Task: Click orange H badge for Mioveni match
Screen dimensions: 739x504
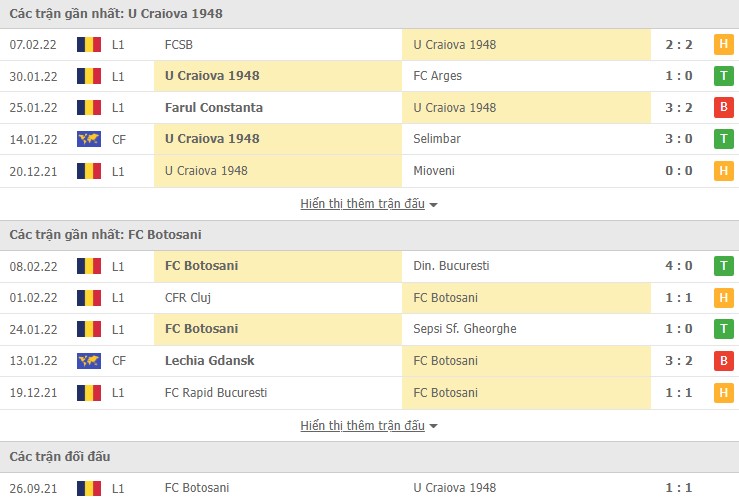Action: click(x=723, y=171)
